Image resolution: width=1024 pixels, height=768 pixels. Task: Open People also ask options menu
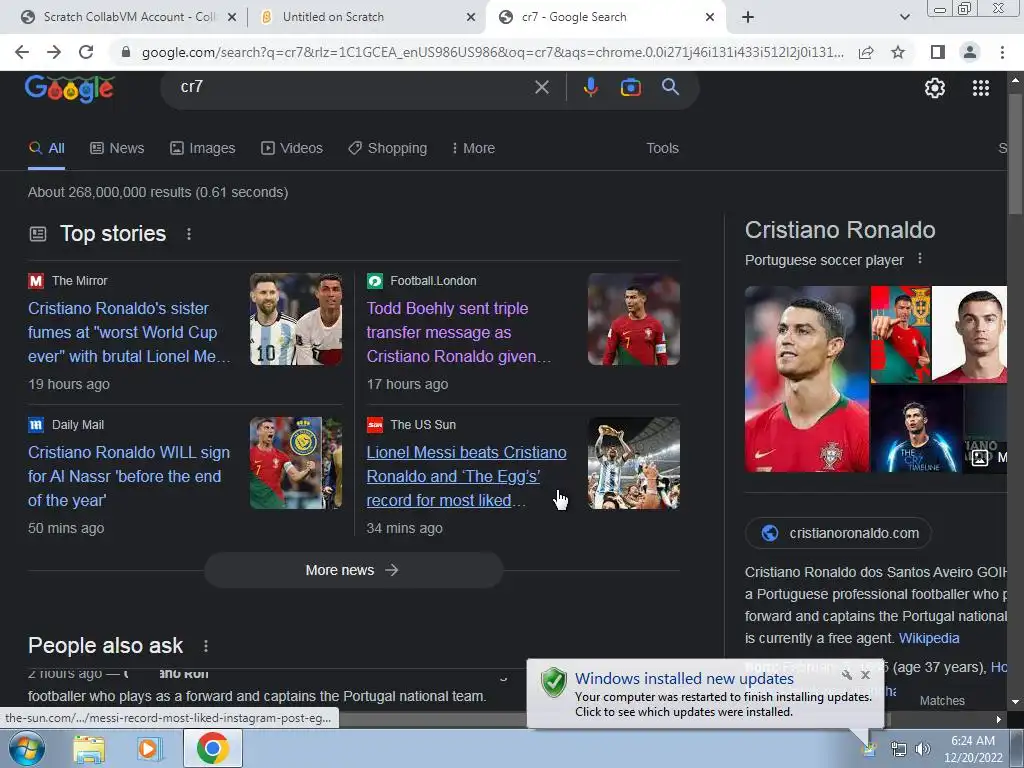[x=206, y=646]
